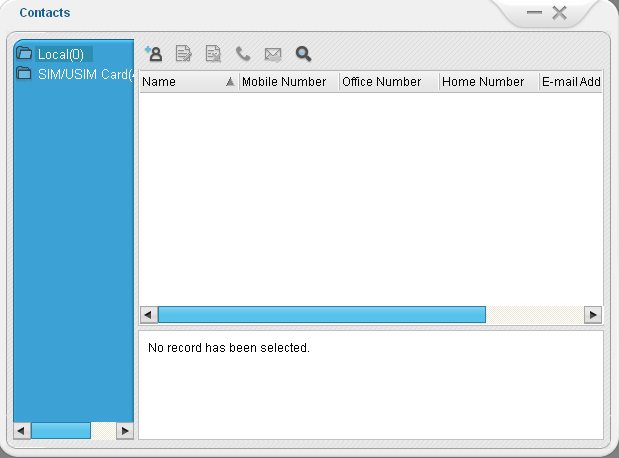Close the Contacts window
Viewport: 619px width, 458px height.
pyautogui.click(x=559, y=13)
